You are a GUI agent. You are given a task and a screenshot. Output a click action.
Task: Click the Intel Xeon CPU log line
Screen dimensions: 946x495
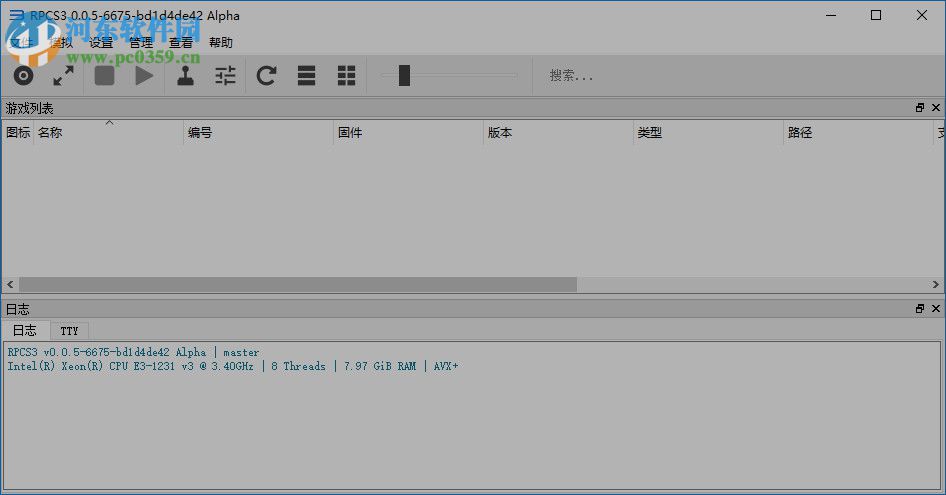233,366
